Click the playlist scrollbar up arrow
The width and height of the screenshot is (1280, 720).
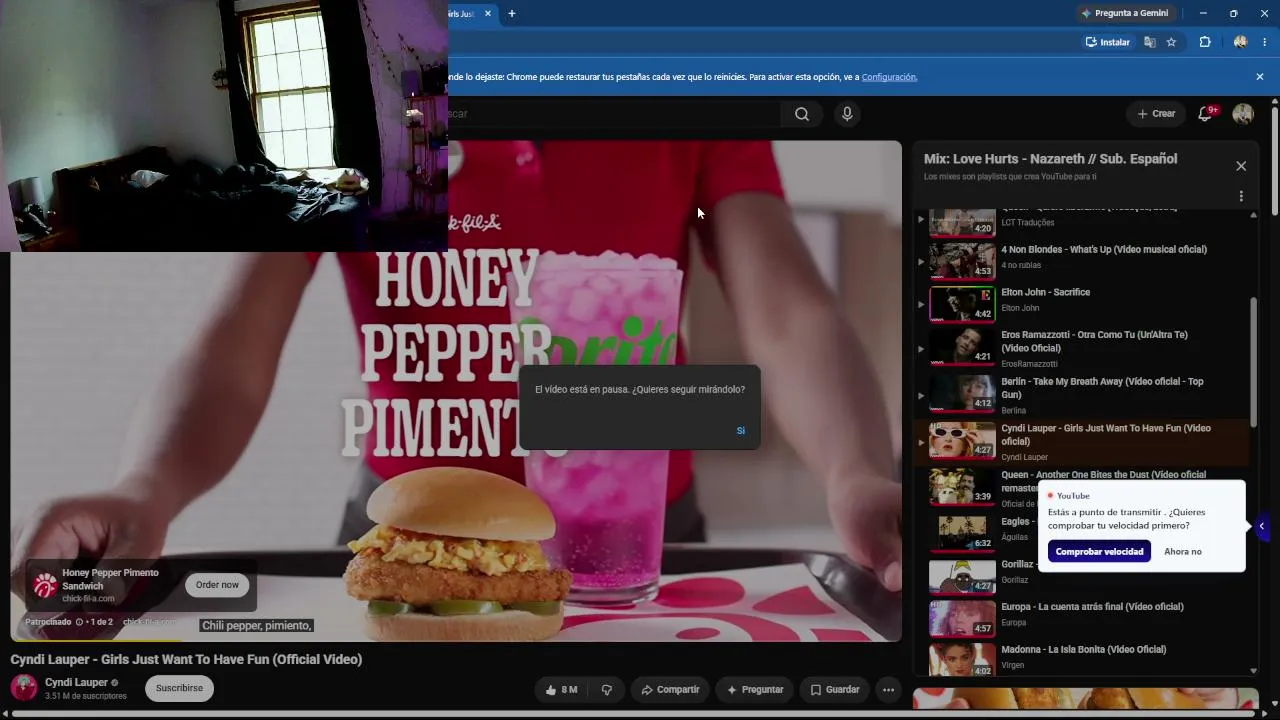click(x=1253, y=214)
